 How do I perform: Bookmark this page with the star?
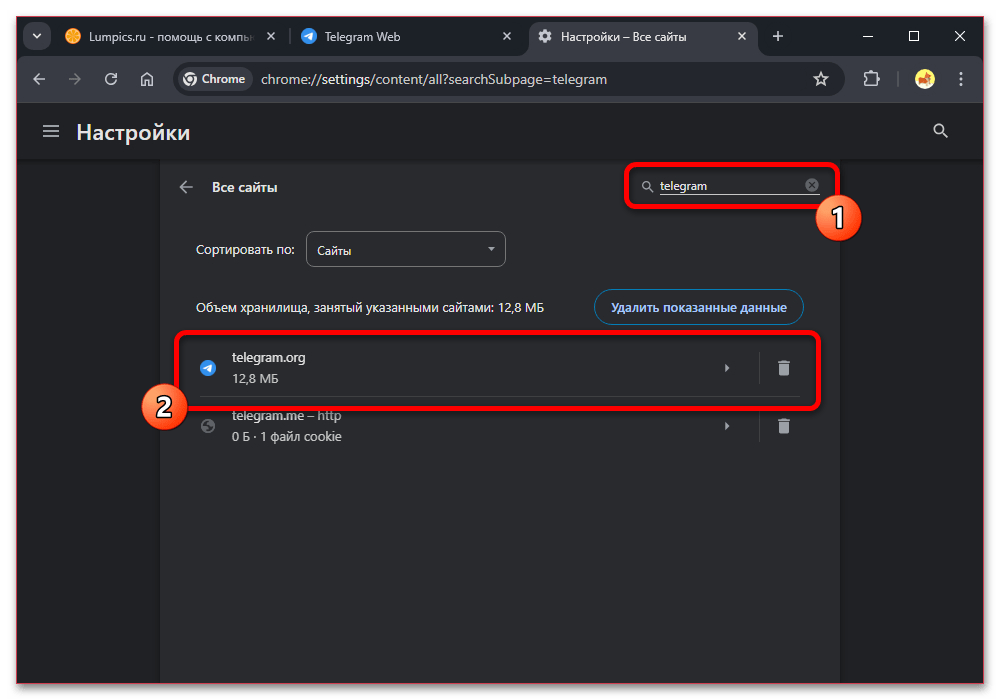click(x=821, y=79)
